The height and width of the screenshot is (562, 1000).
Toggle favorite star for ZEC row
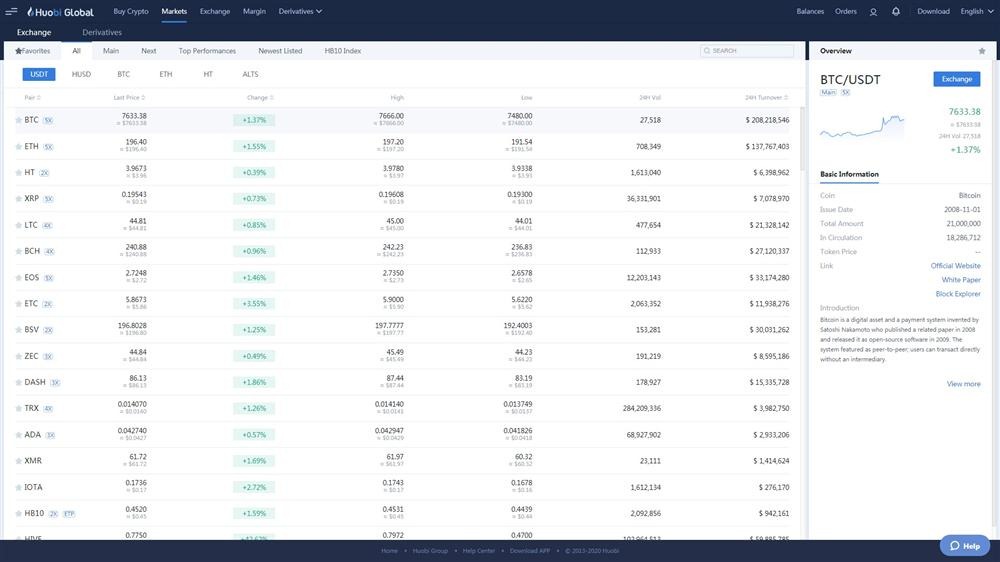tap(18, 357)
